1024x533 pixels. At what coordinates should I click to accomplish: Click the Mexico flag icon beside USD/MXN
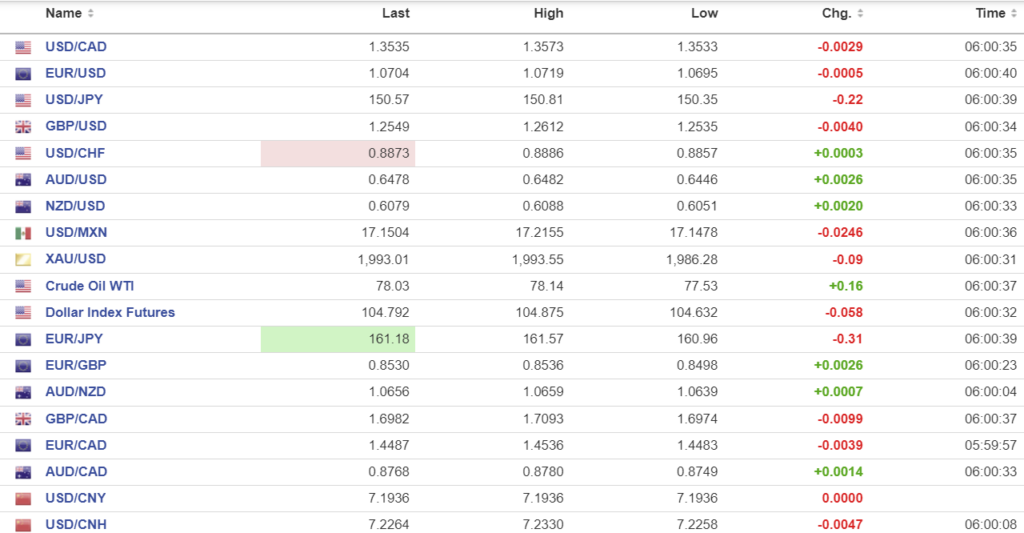tap(23, 233)
